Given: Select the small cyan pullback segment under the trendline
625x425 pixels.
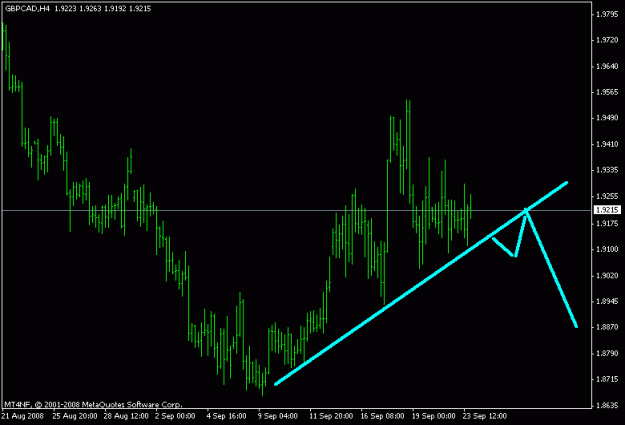Looking at the screenshot, I should [x=503, y=246].
